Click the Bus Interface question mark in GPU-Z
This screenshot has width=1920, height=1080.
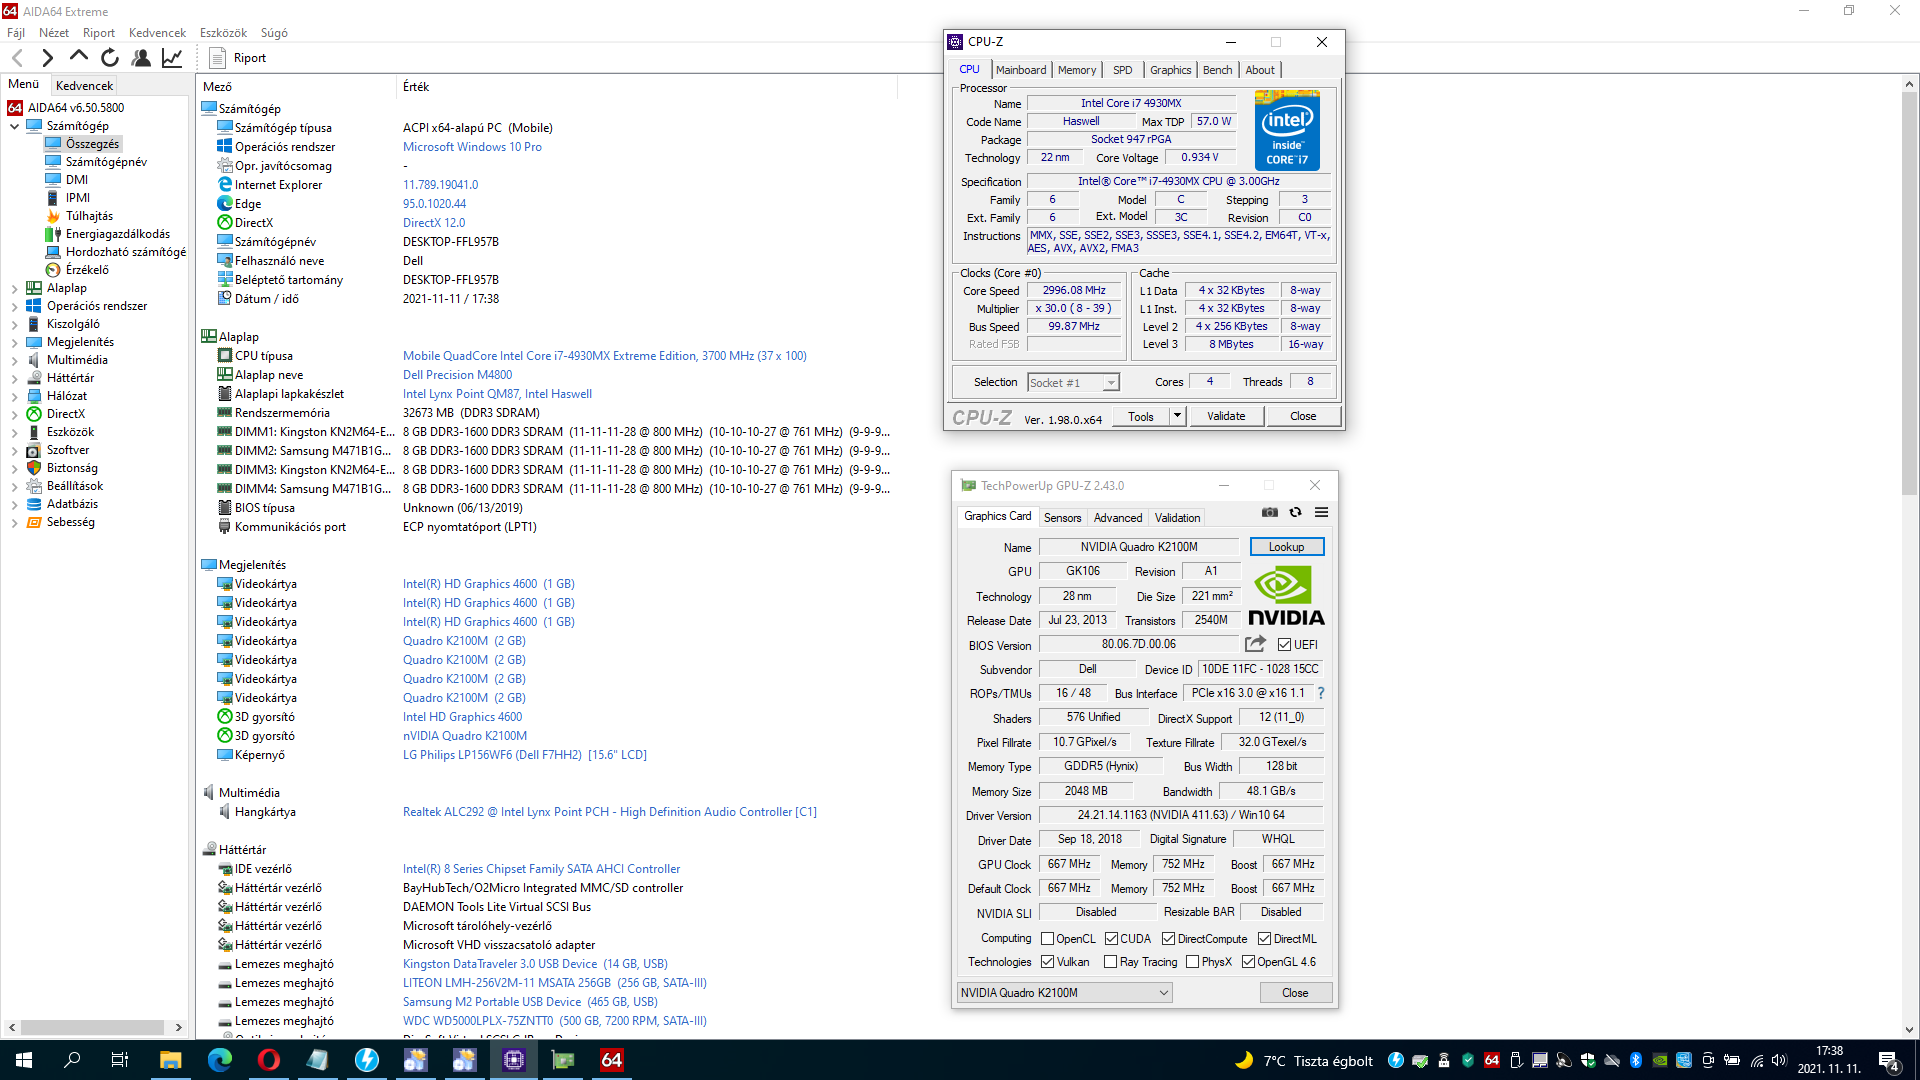point(1321,693)
